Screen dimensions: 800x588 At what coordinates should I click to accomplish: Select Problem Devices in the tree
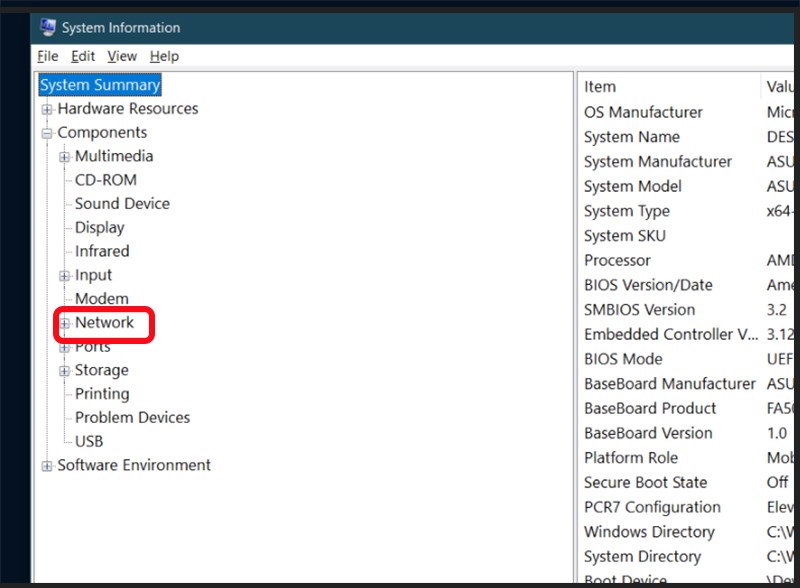click(x=132, y=418)
